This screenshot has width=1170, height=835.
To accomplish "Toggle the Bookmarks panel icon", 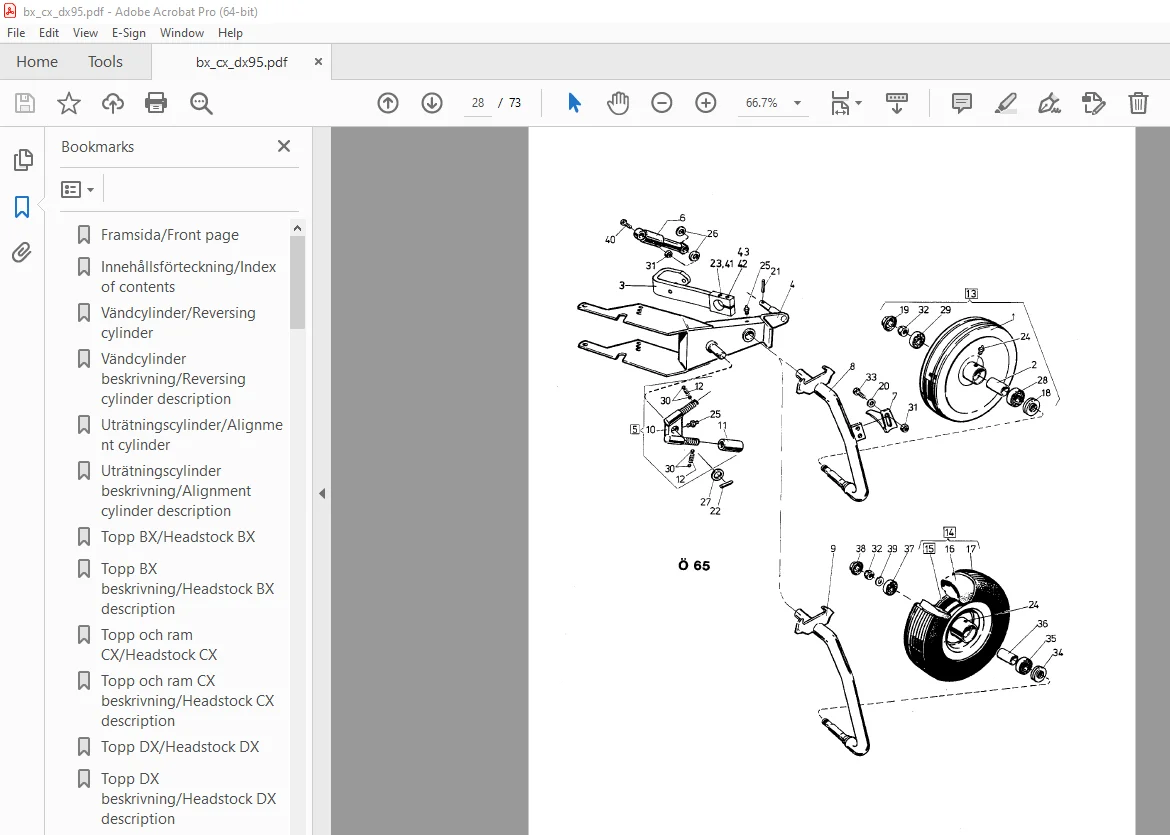I will 22,207.
